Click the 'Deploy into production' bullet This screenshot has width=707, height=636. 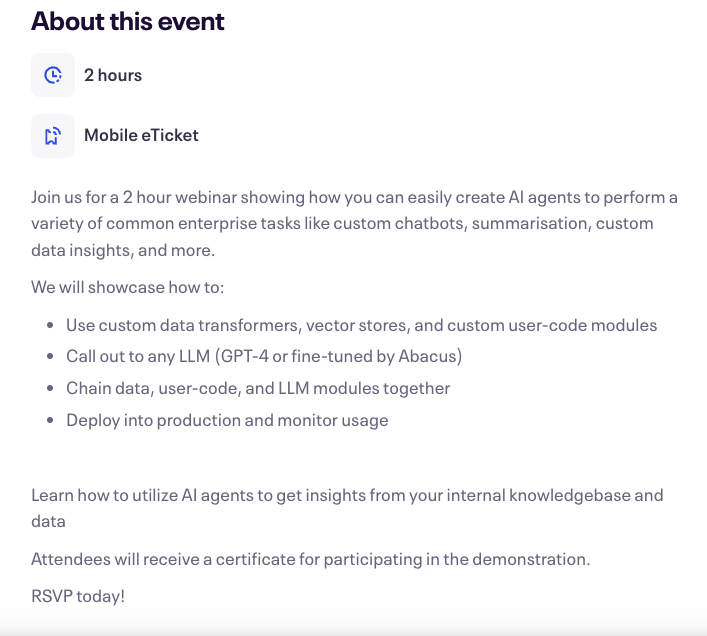227,420
